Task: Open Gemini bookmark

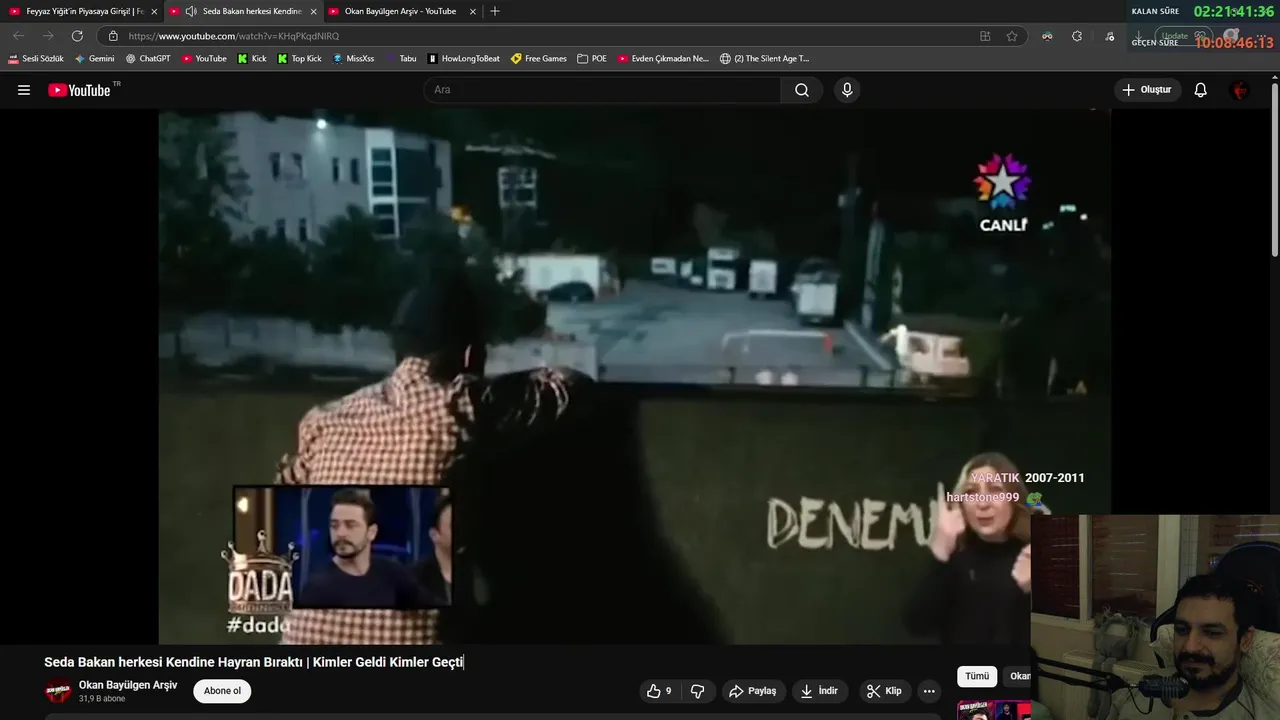Action: (x=95, y=58)
